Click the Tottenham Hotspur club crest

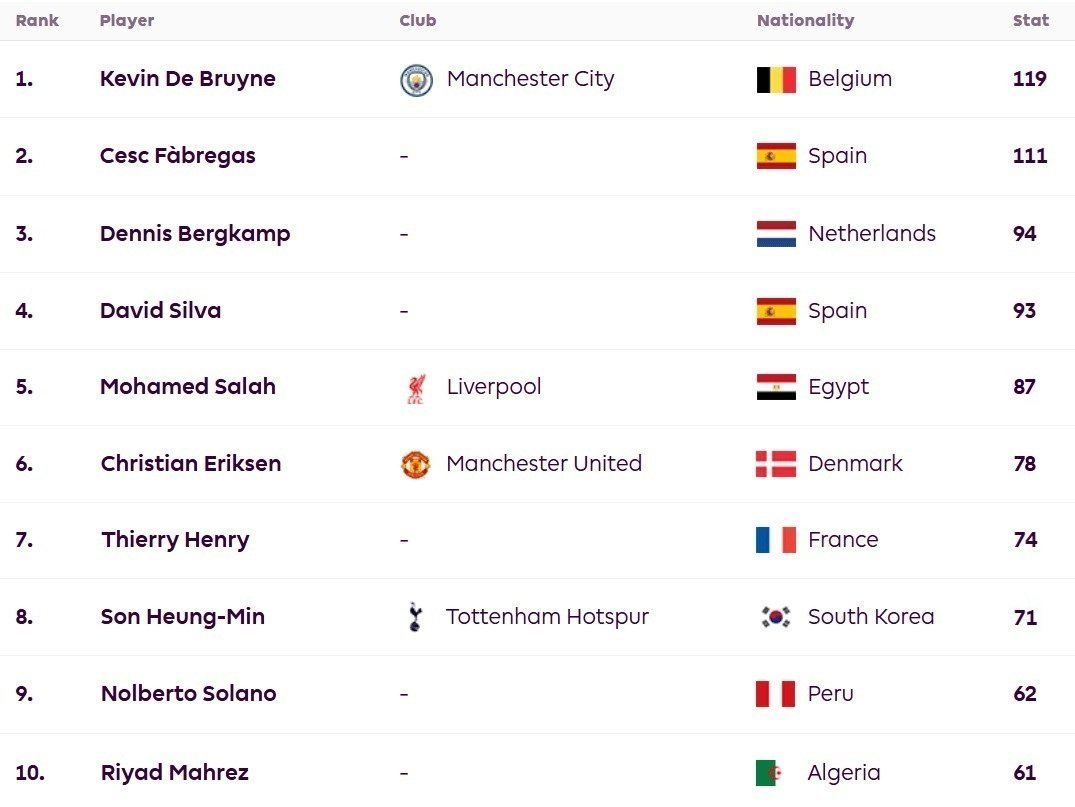[415, 616]
